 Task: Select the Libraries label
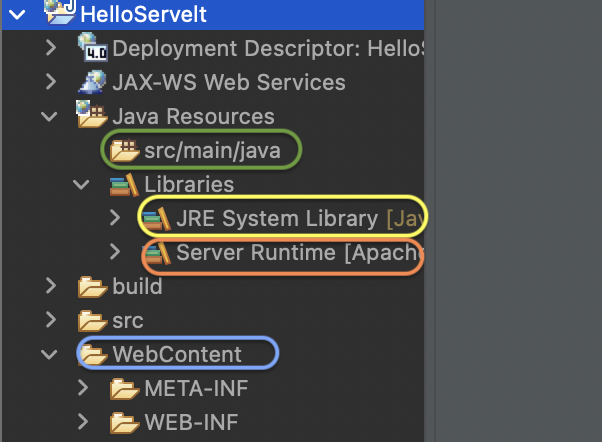(x=189, y=184)
